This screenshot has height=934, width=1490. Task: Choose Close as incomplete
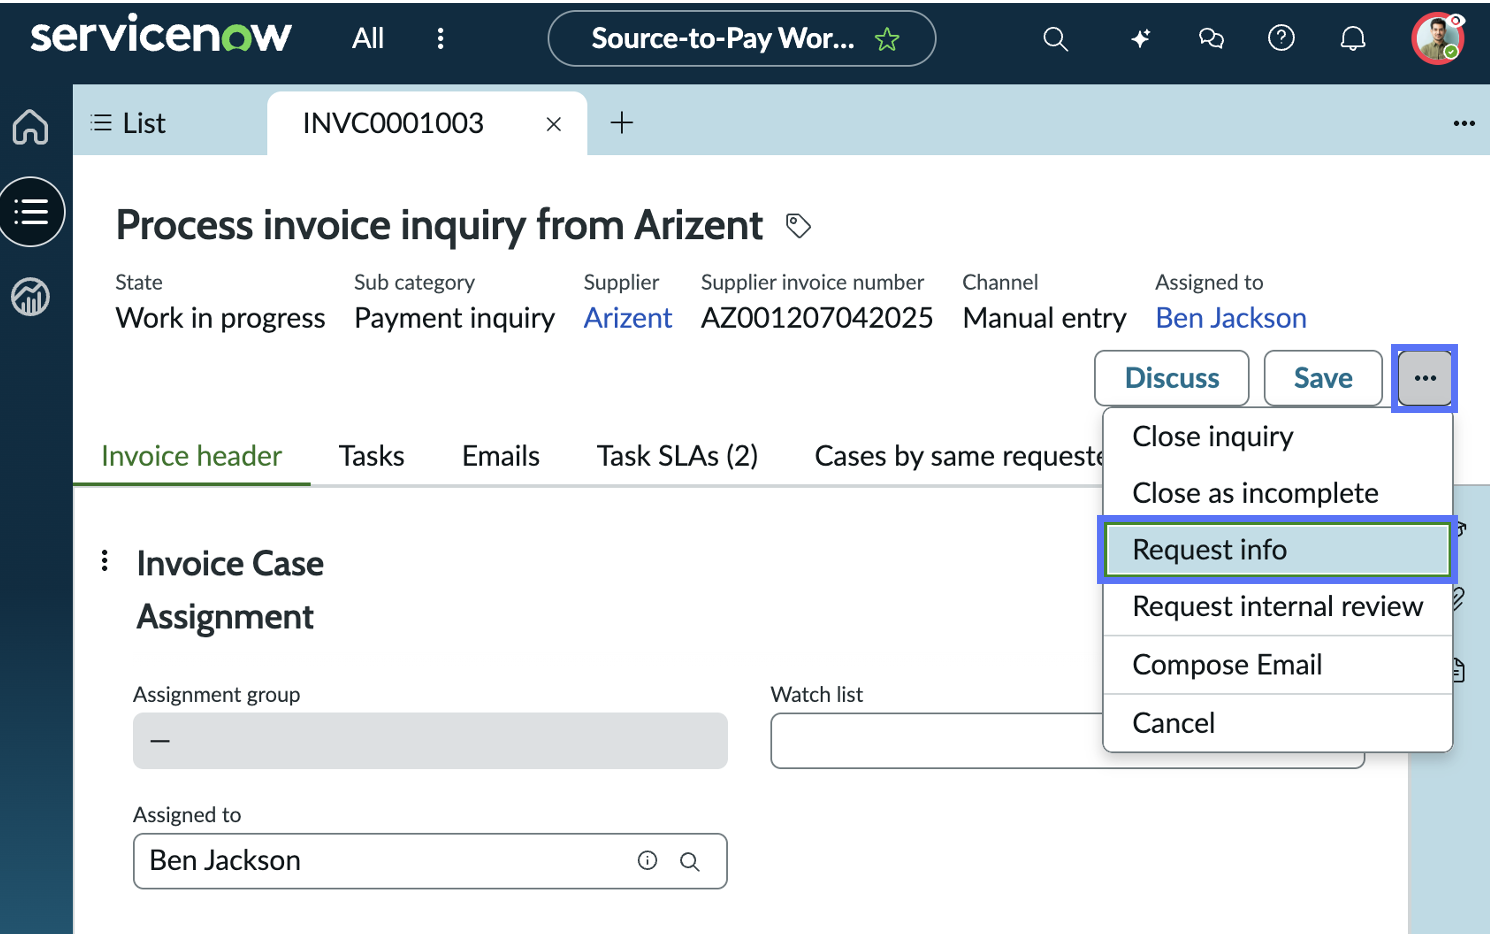point(1278,493)
